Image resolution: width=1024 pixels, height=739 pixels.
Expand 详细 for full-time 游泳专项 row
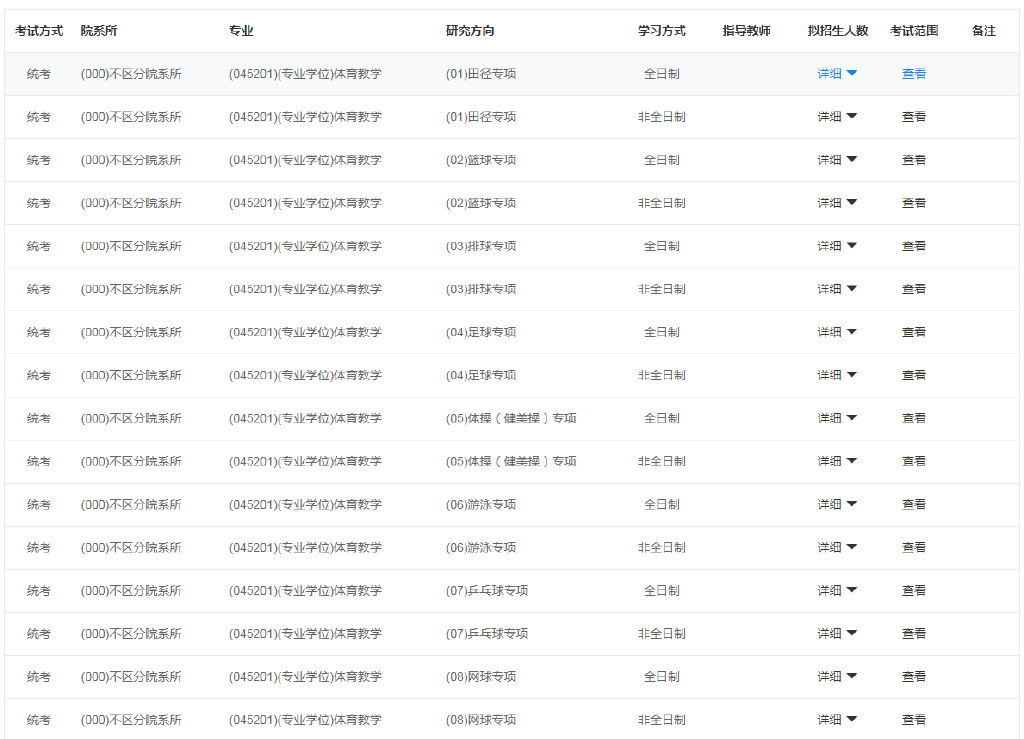[x=837, y=504]
